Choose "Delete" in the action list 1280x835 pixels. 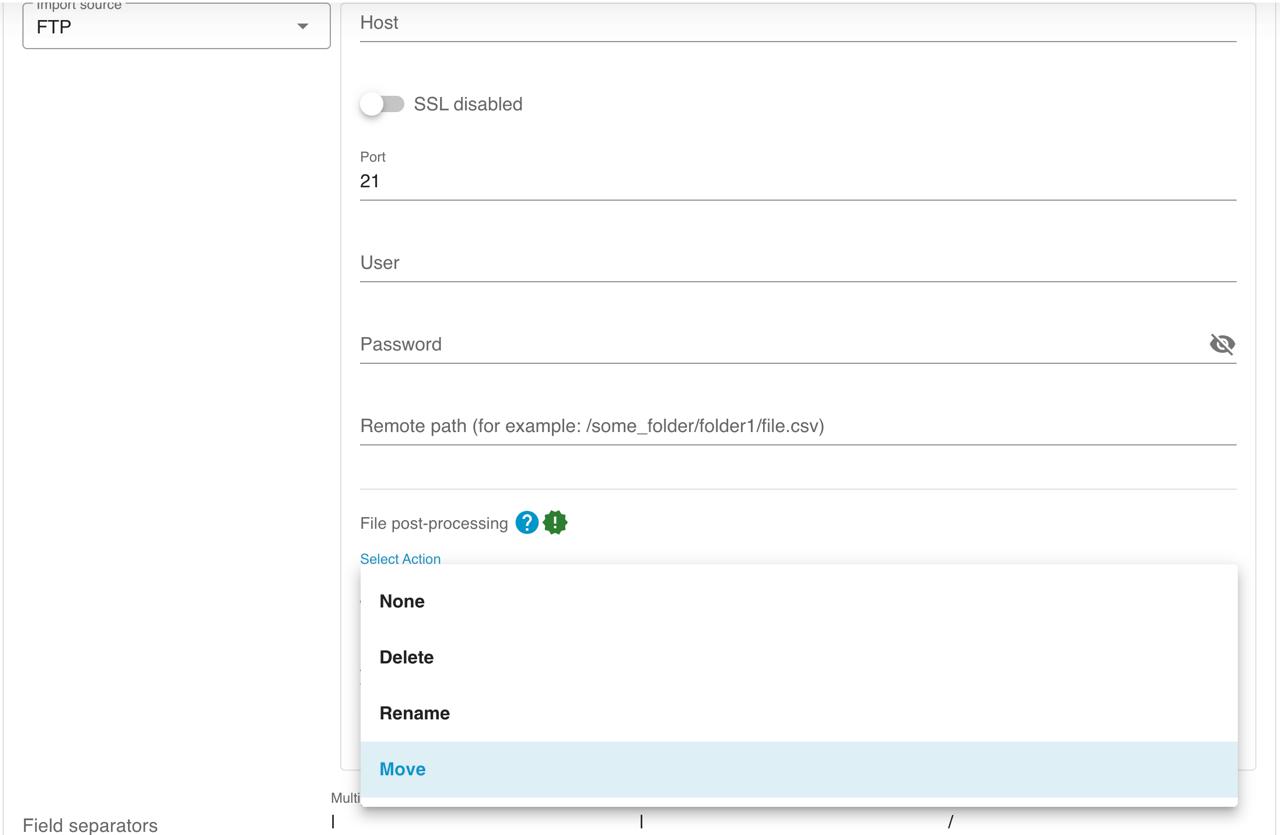(406, 657)
